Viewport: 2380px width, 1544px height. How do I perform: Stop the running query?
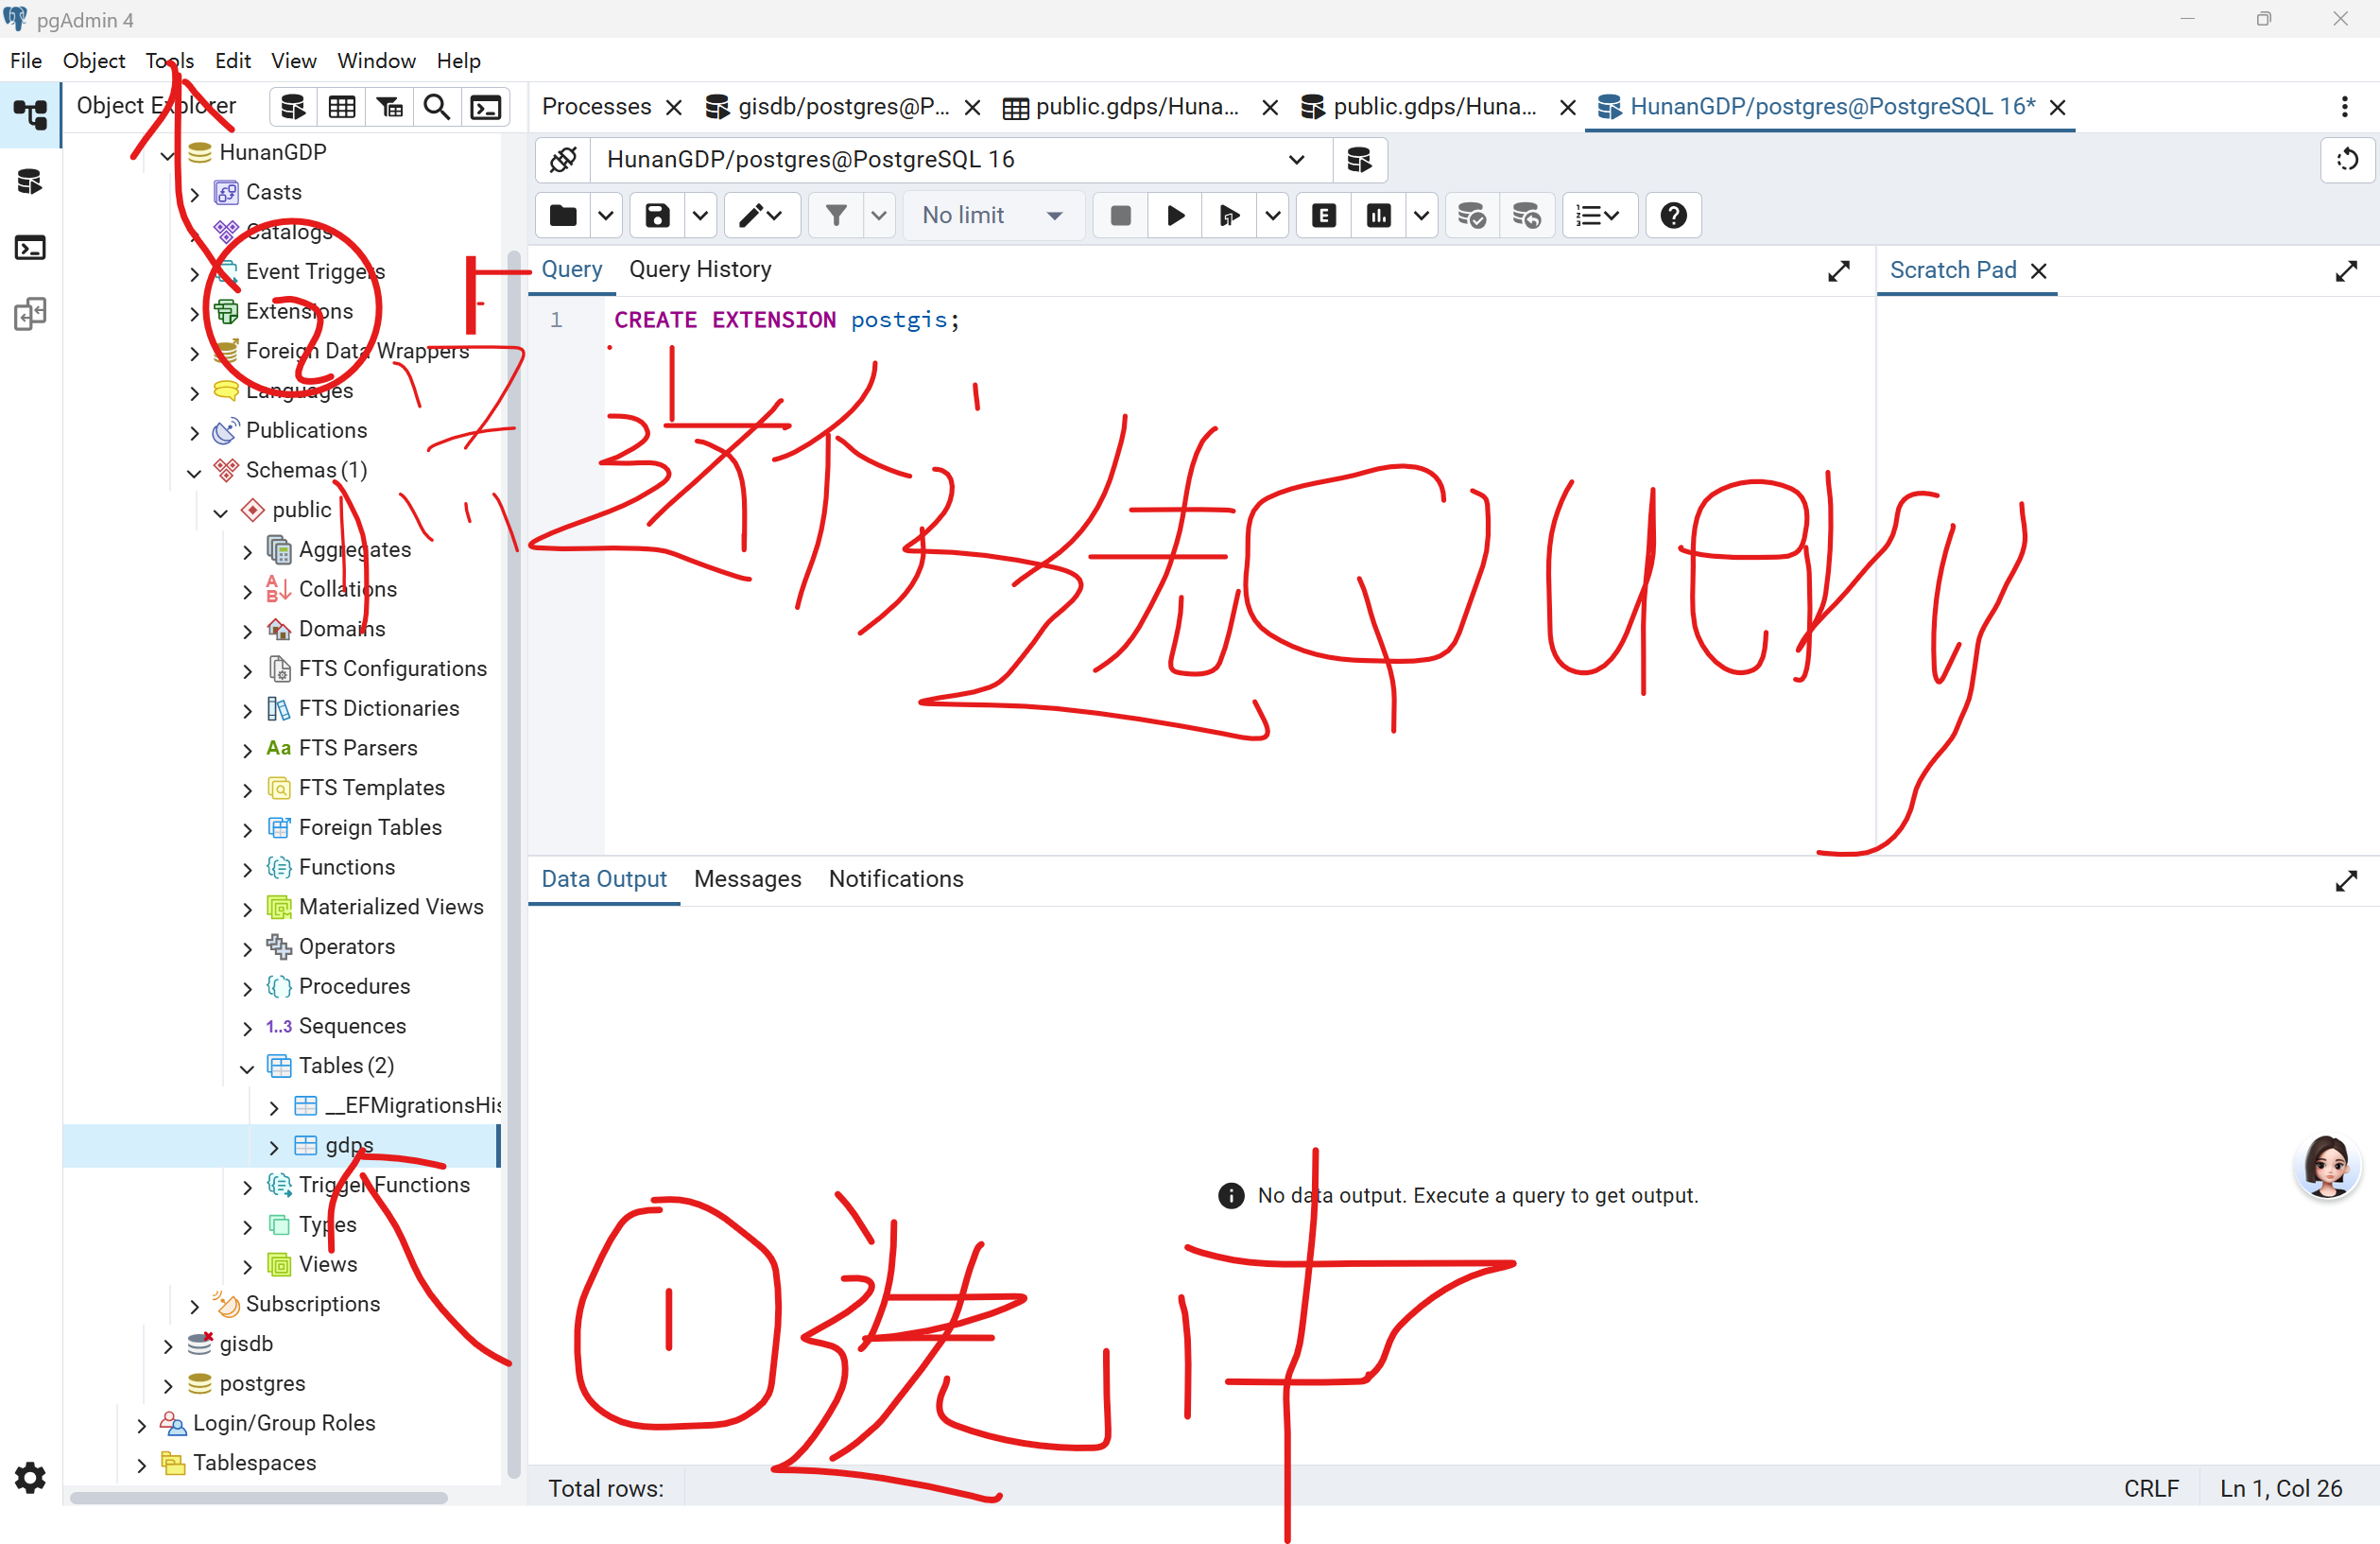pos(1120,215)
